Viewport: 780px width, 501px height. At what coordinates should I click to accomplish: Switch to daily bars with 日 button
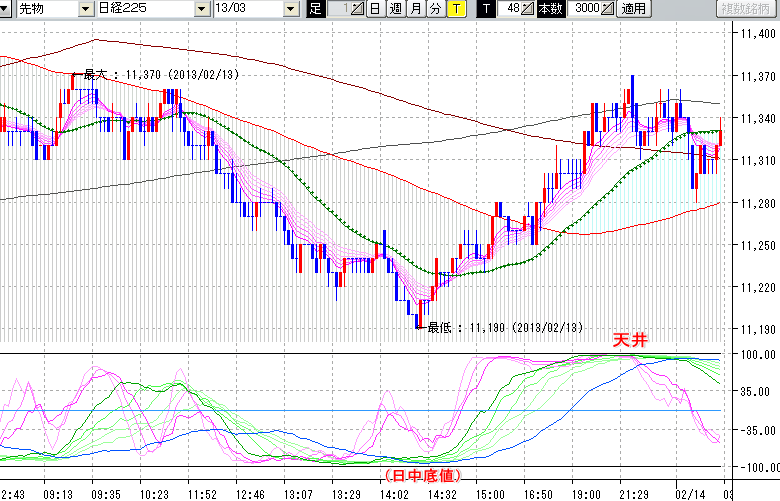pyautogui.click(x=374, y=9)
